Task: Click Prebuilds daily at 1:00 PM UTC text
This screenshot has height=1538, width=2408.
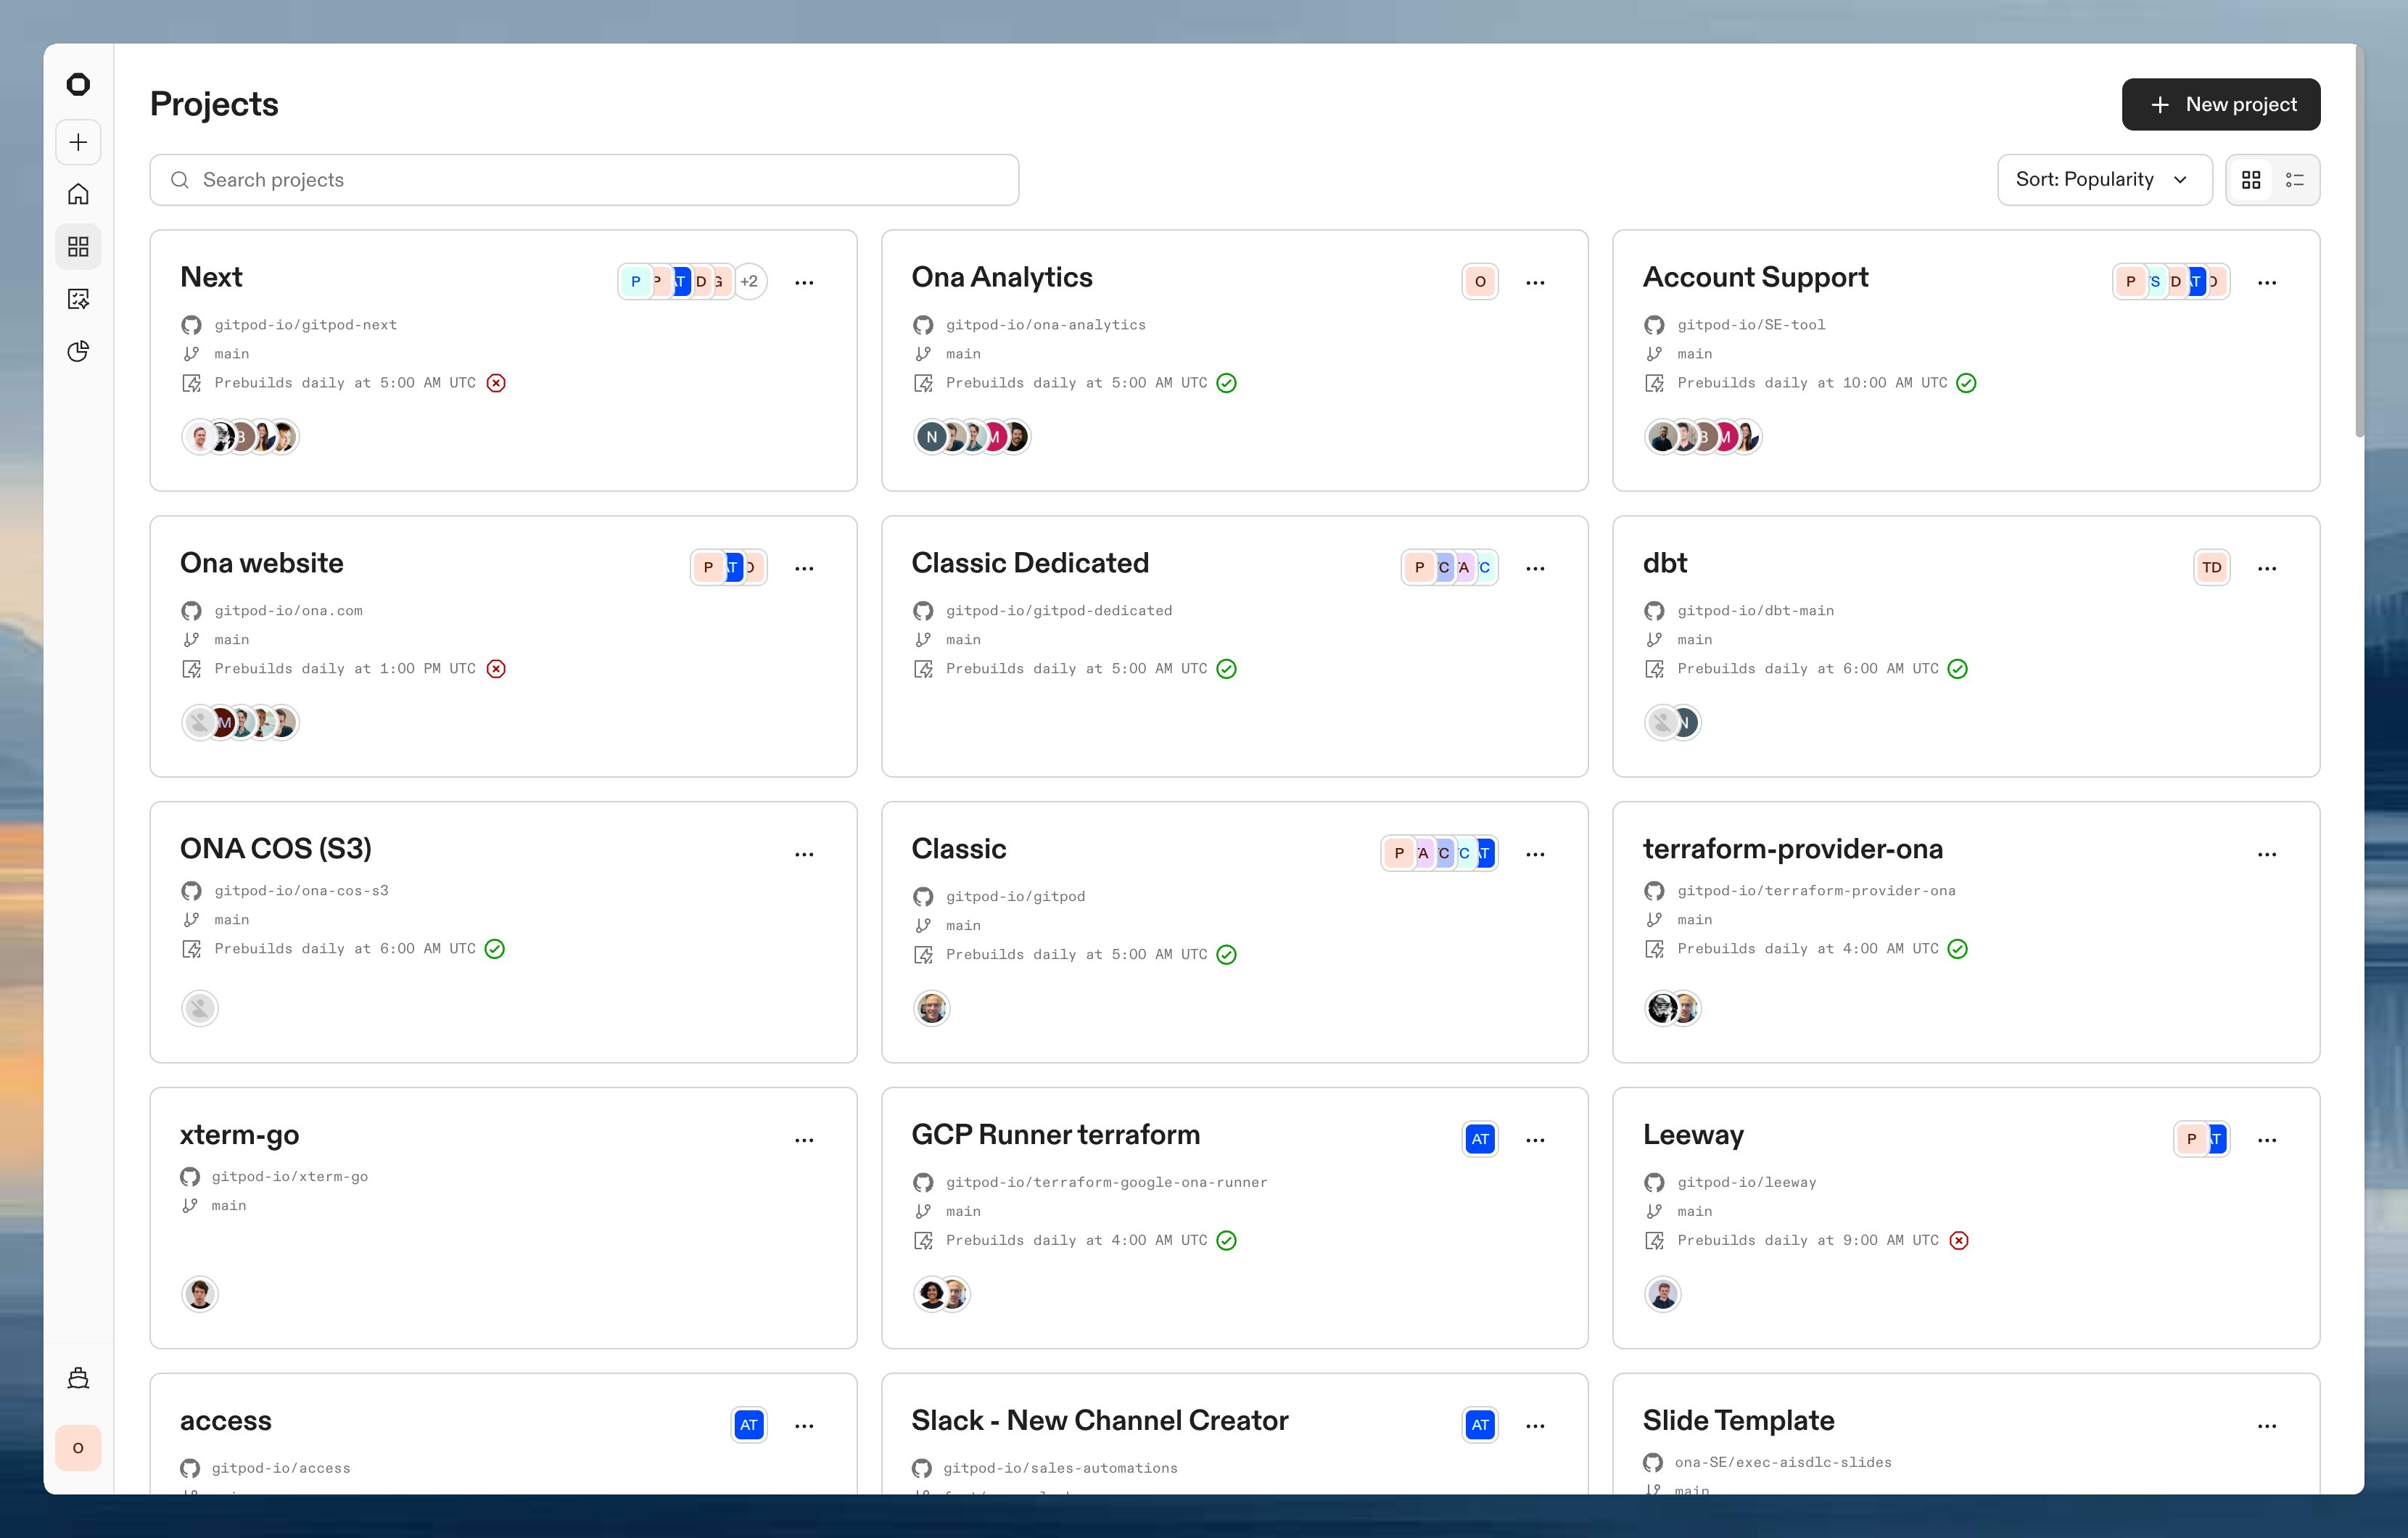Action: (345, 669)
